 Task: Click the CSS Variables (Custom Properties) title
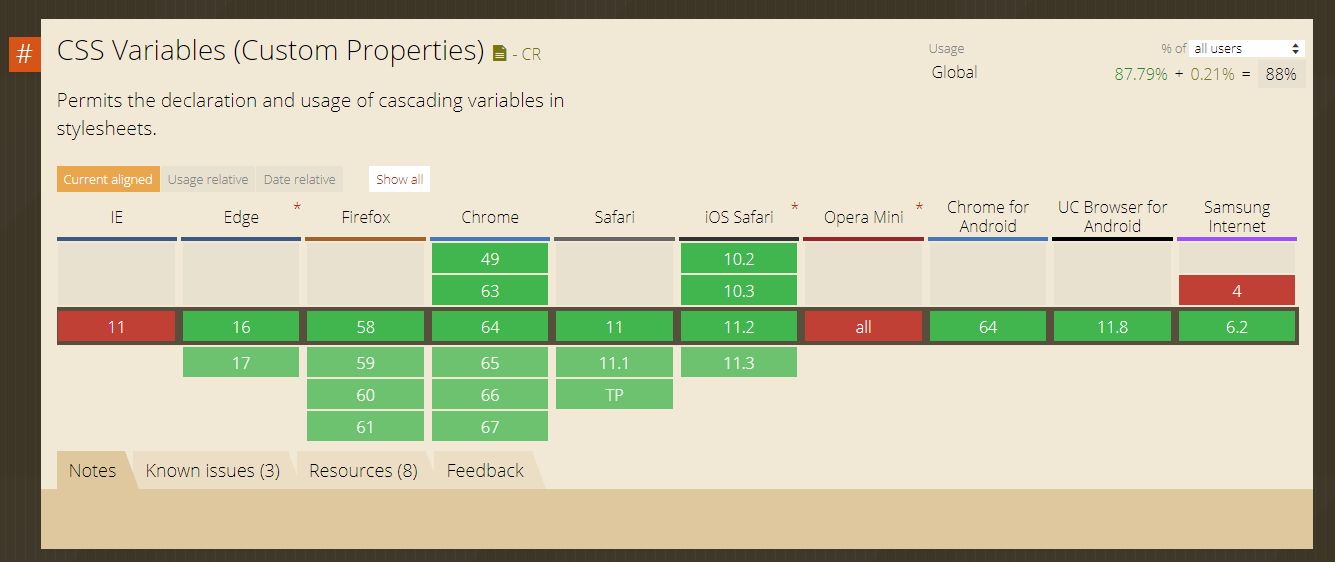(x=271, y=50)
